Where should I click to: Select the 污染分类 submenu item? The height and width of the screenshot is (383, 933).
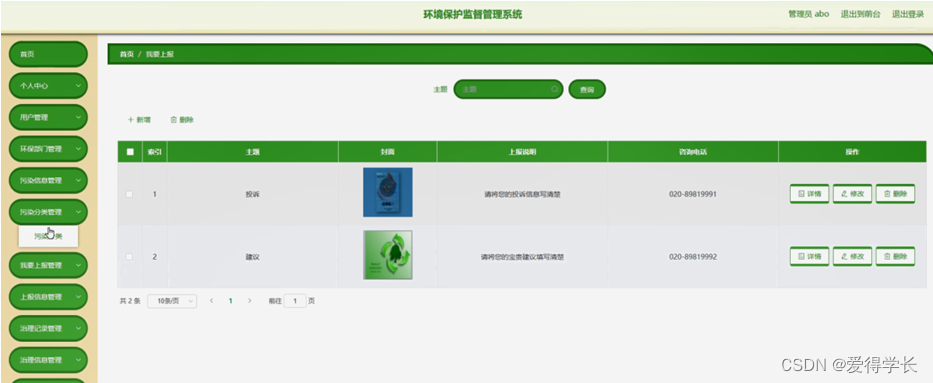click(48, 236)
